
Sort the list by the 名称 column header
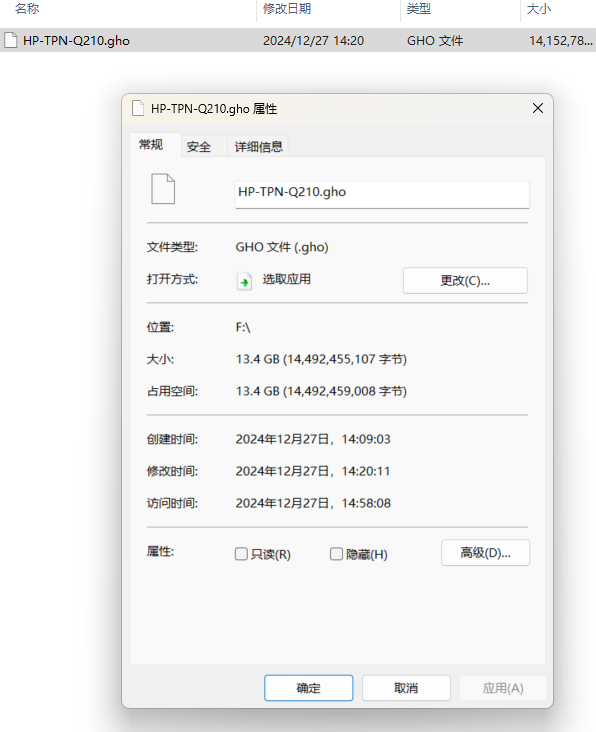click(x=27, y=9)
